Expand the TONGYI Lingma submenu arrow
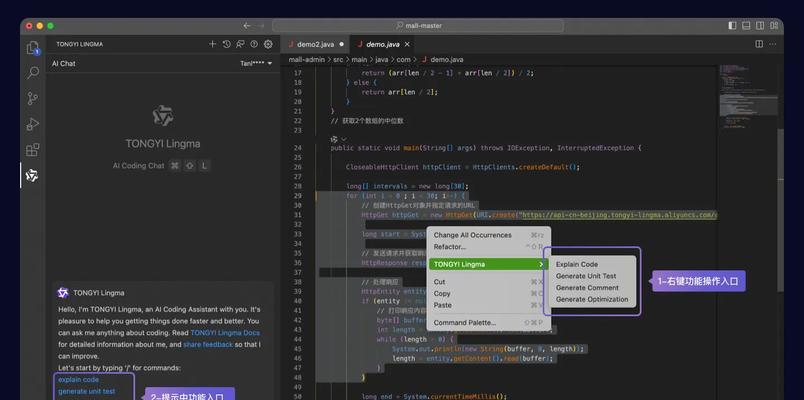The width and height of the screenshot is (804, 400). pos(541,265)
